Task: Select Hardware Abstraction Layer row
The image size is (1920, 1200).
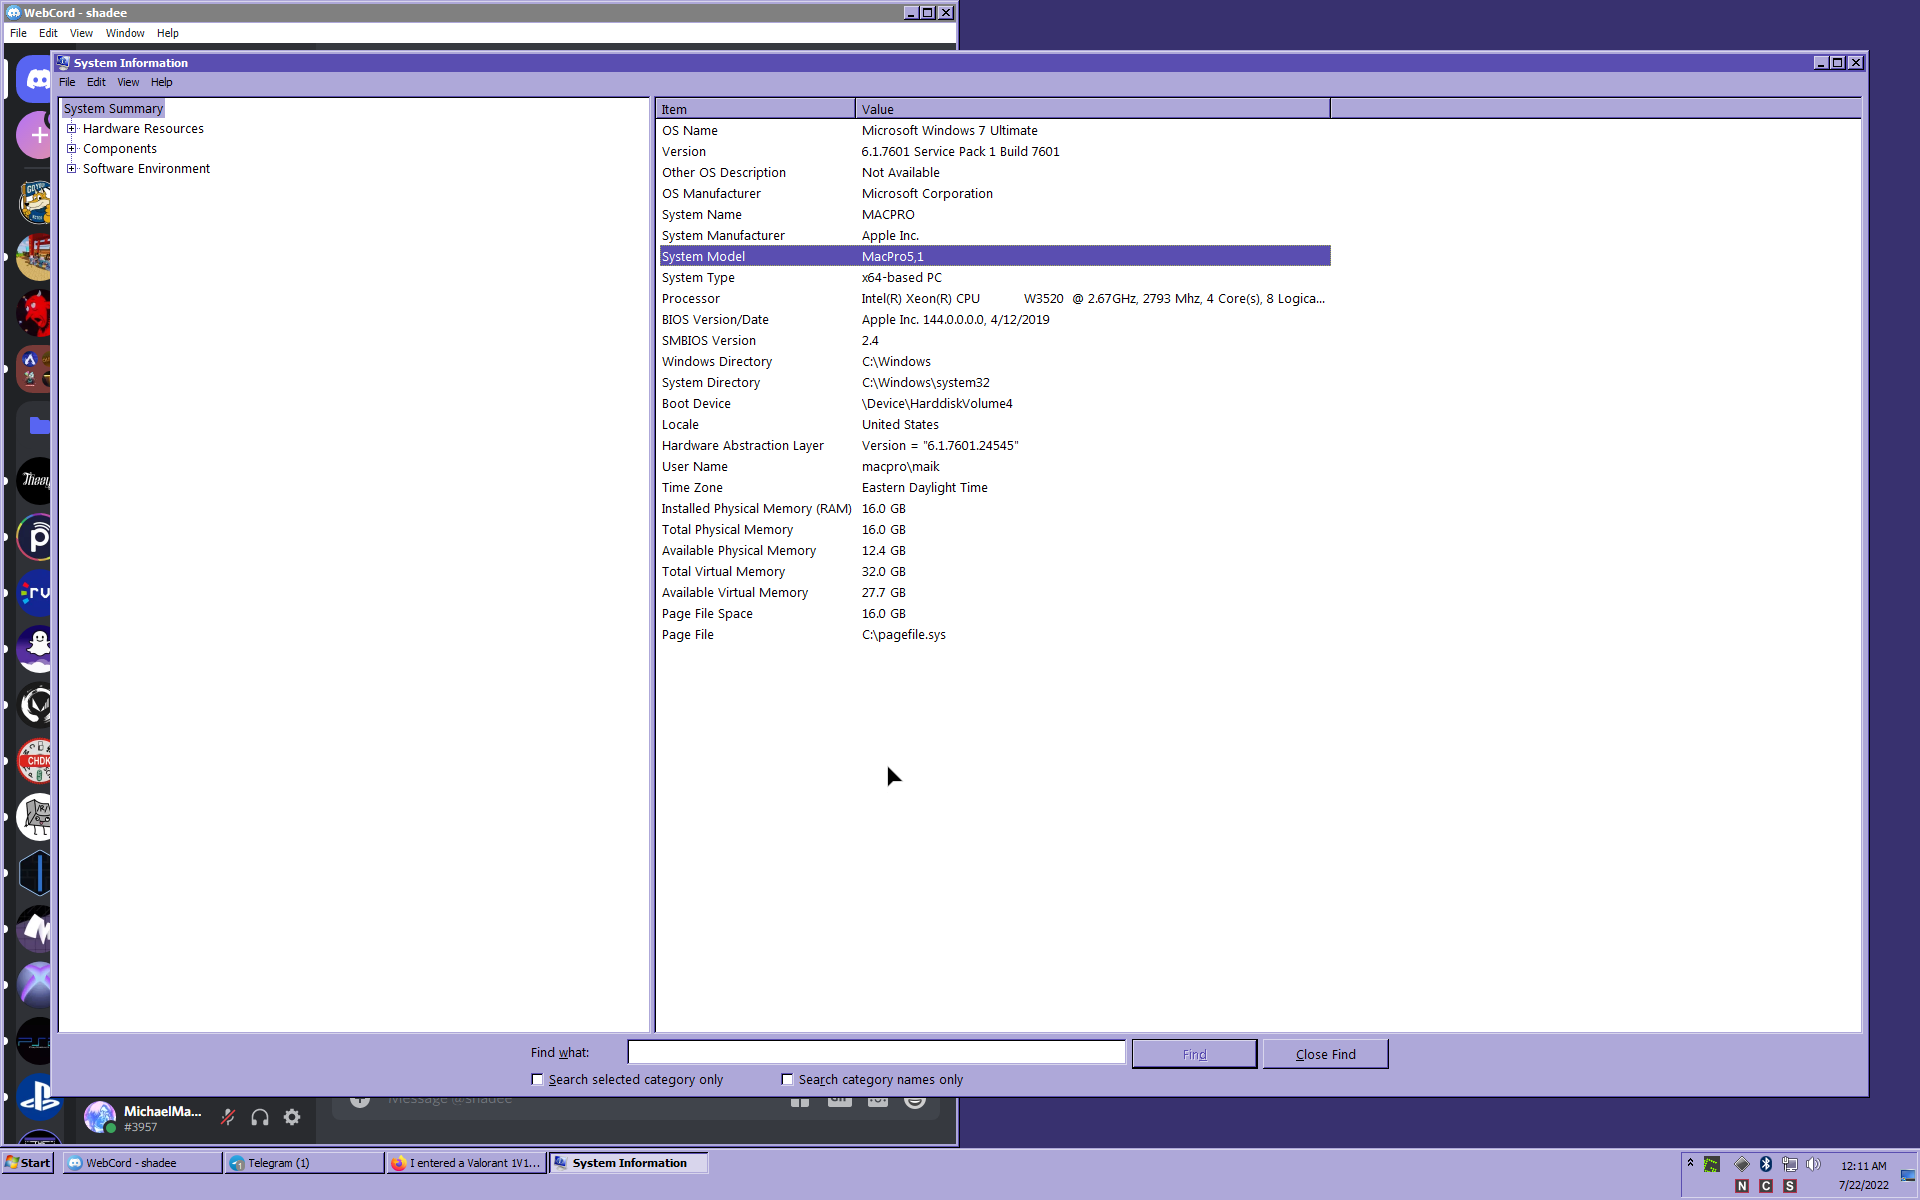Action: 995,445
